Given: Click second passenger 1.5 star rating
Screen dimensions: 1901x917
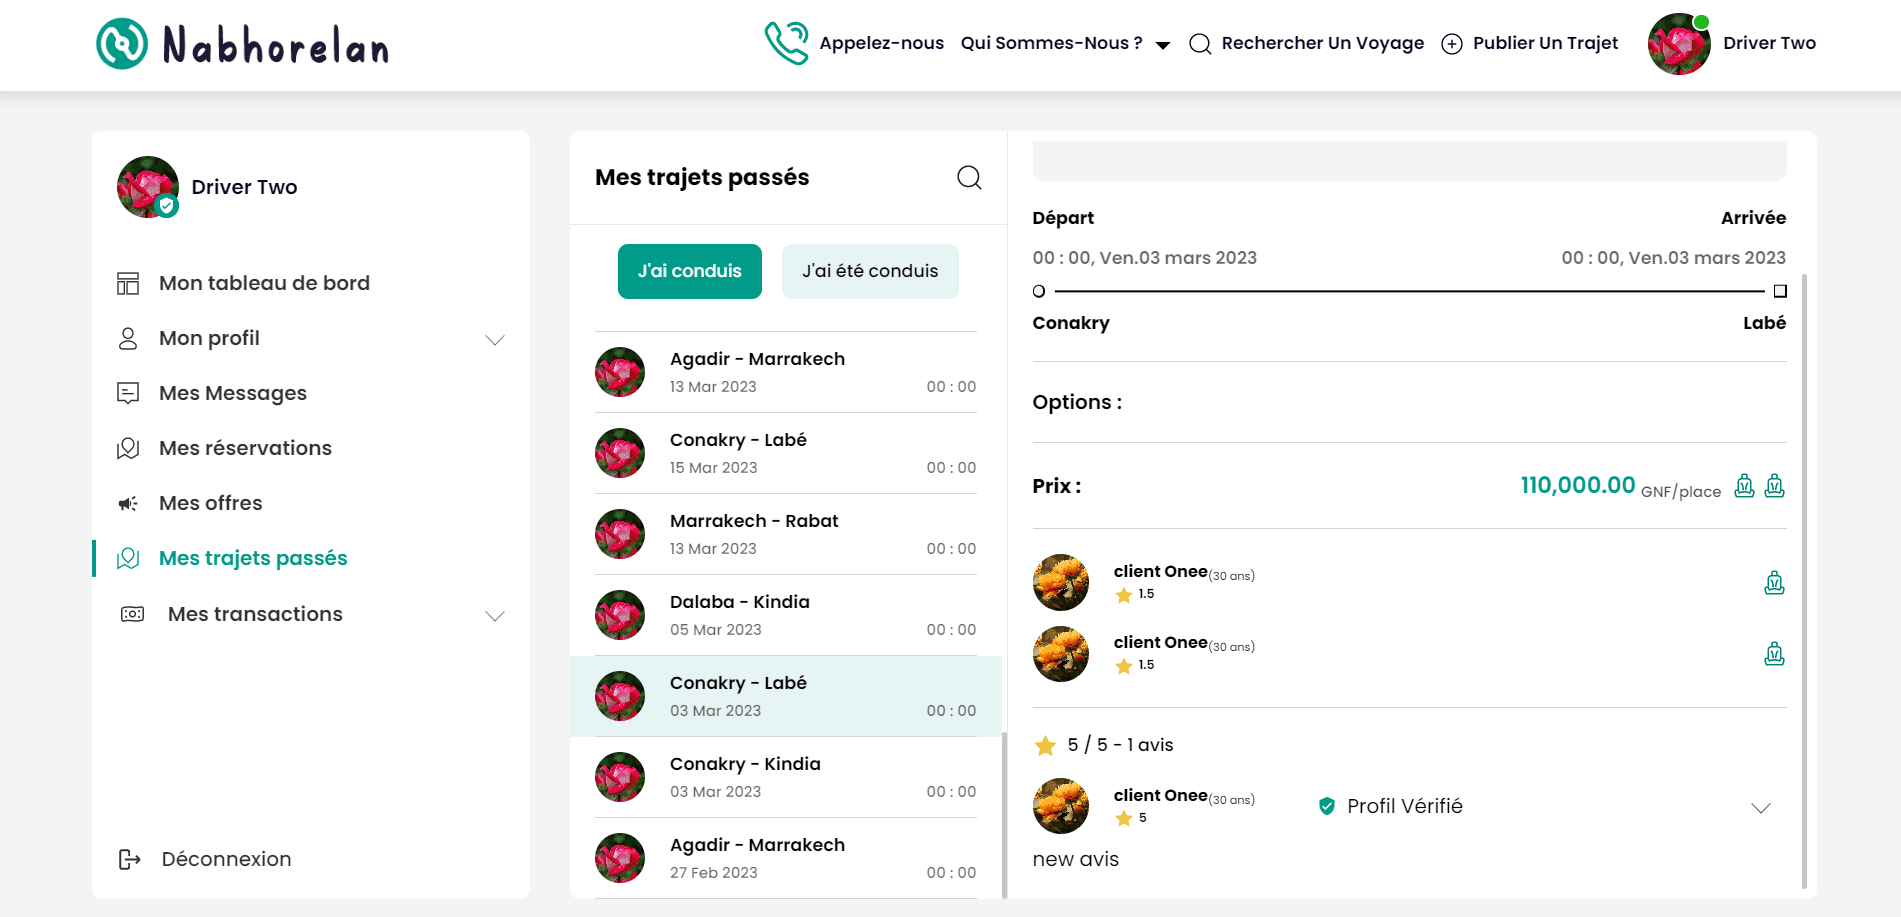Looking at the screenshot, I should (x=1135, y=665).
